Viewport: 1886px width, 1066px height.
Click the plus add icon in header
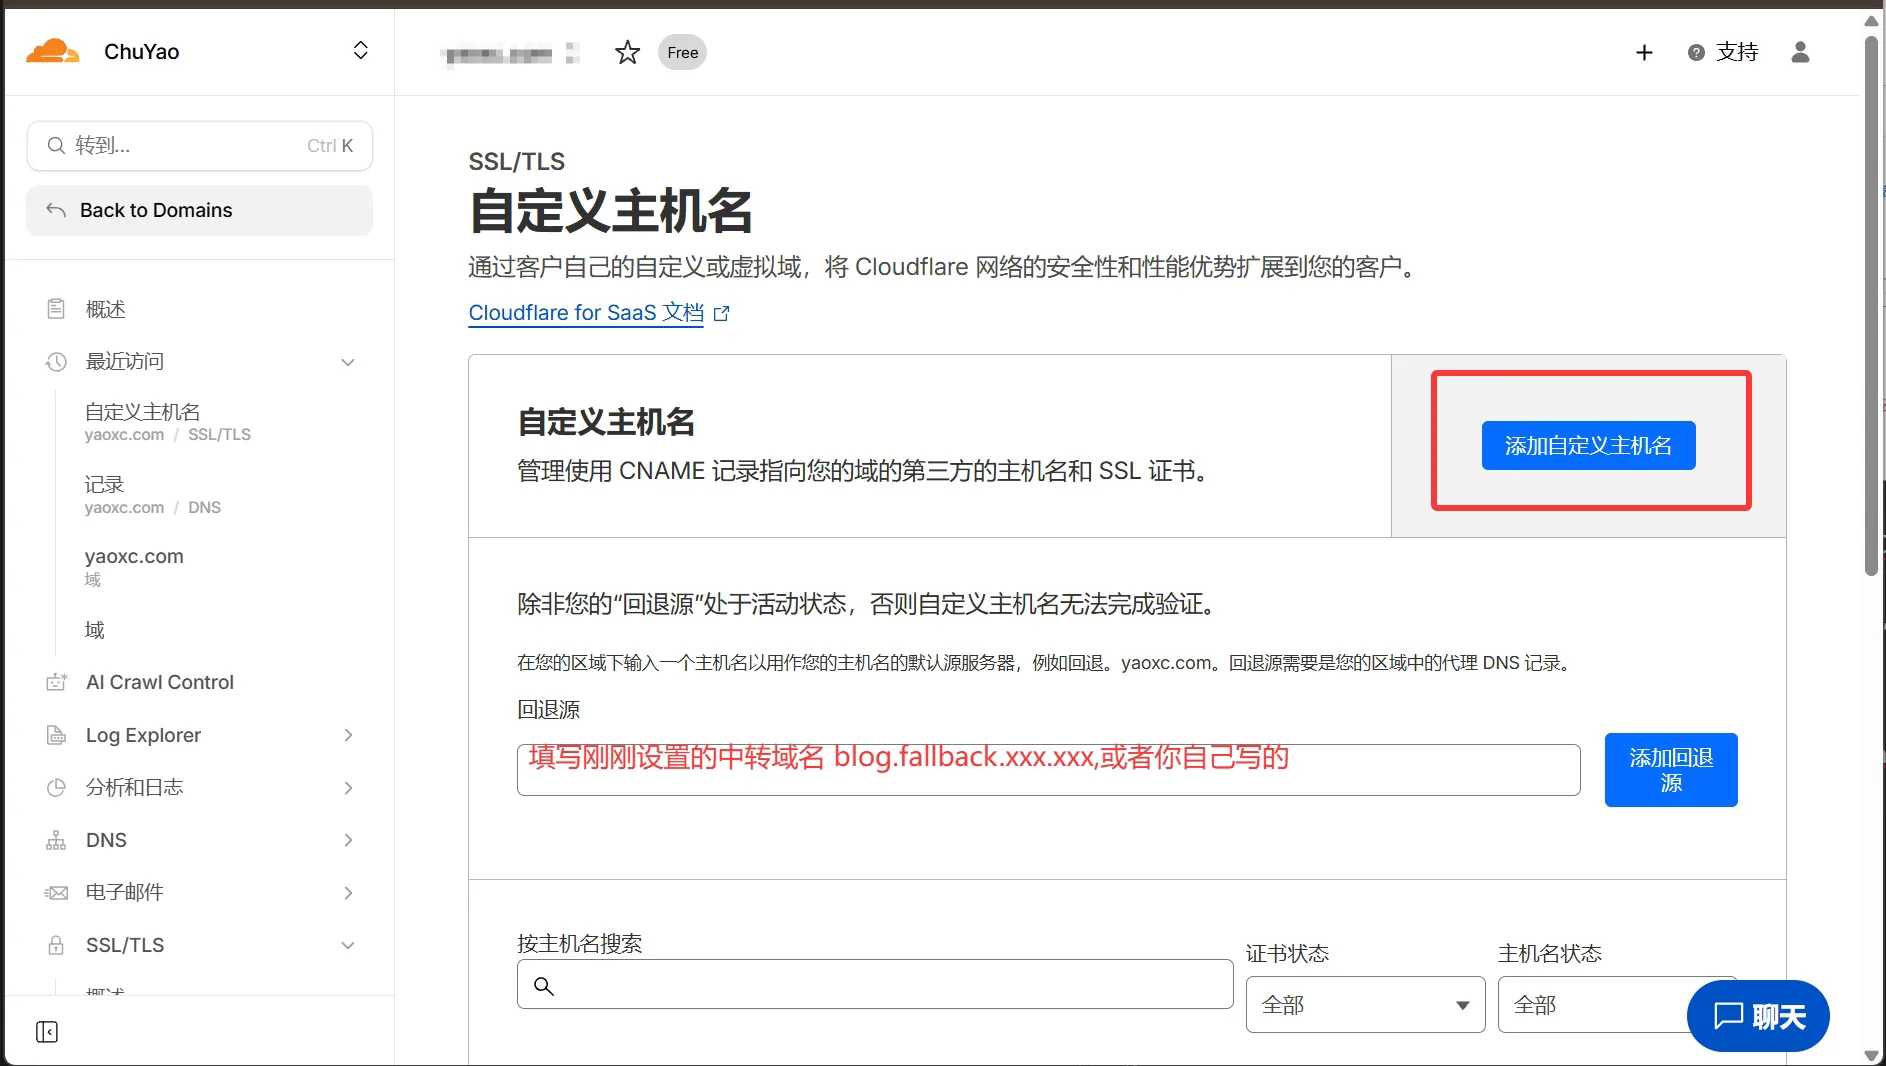pos(1644,52)
